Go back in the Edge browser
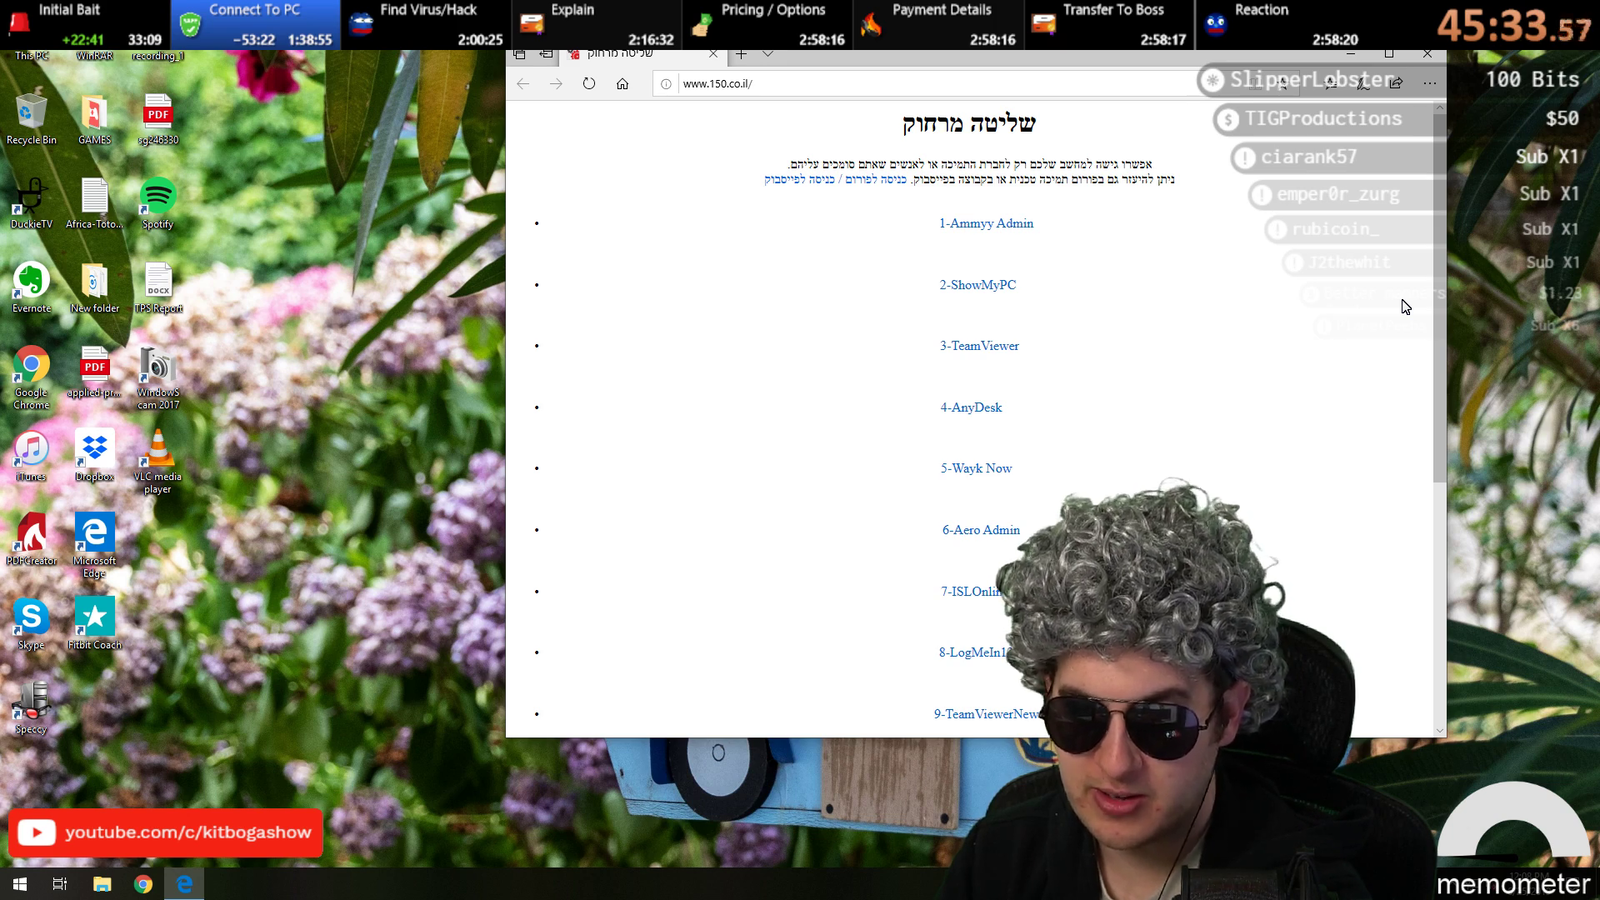 click(x=523, y=84)
